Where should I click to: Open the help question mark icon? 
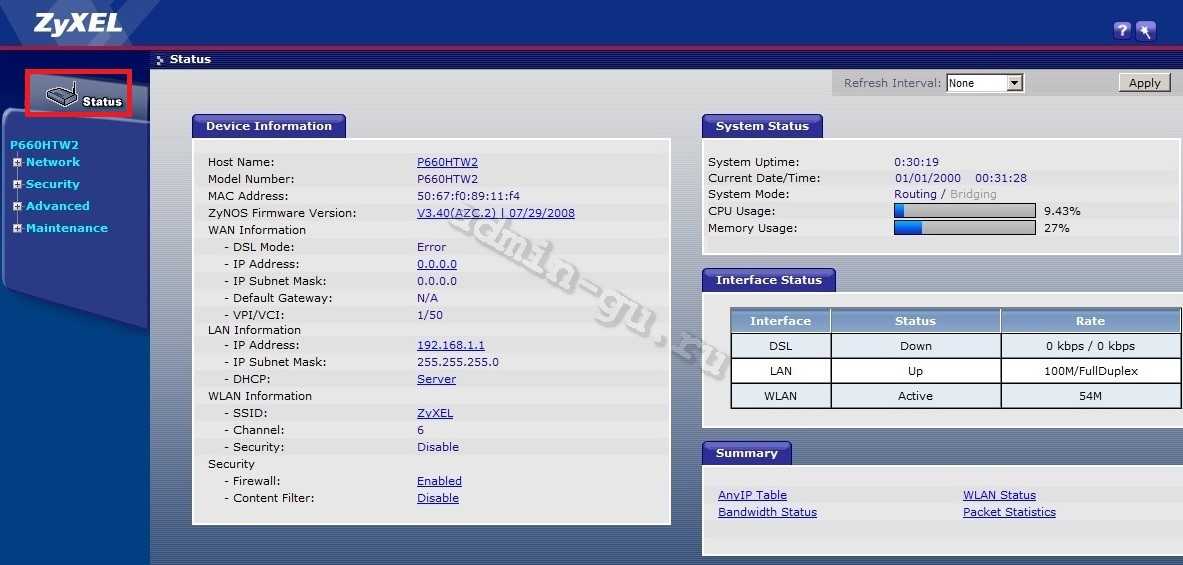coord(1122,31)
